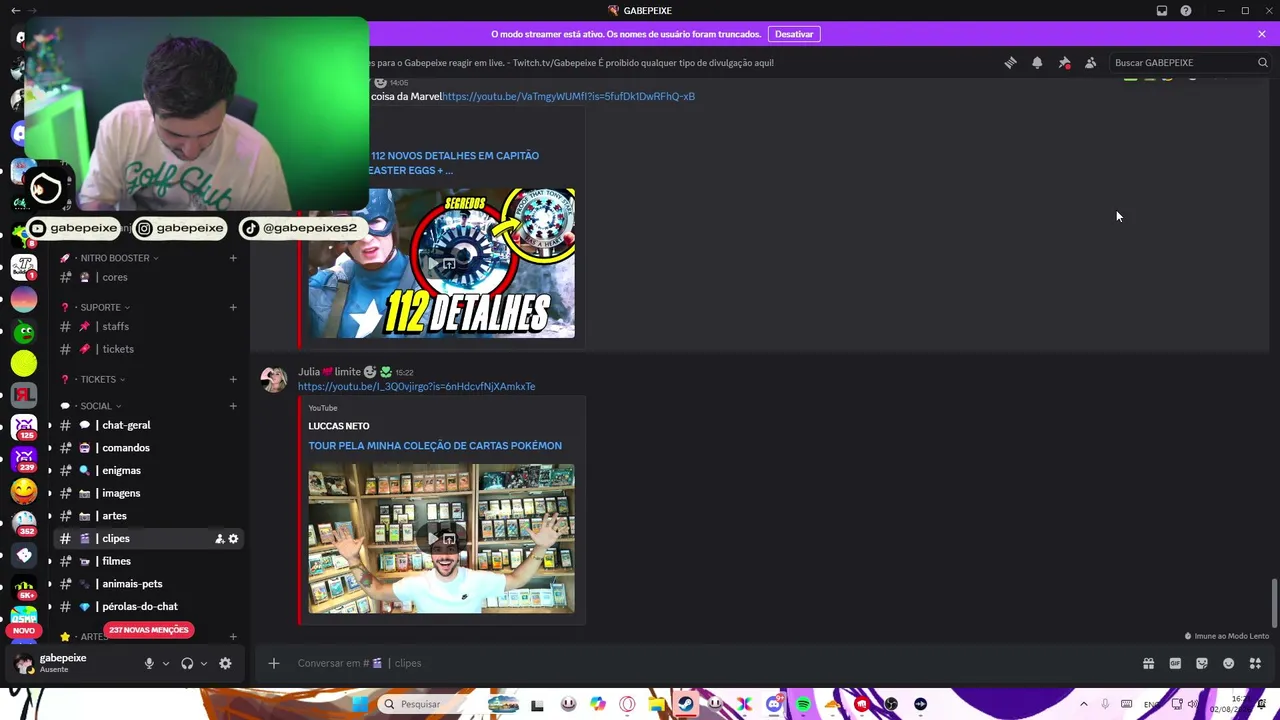Open the inbox icon in title bar
Screen dimensions: 1280x720
pyautogui.click(x=1162, y=11)
